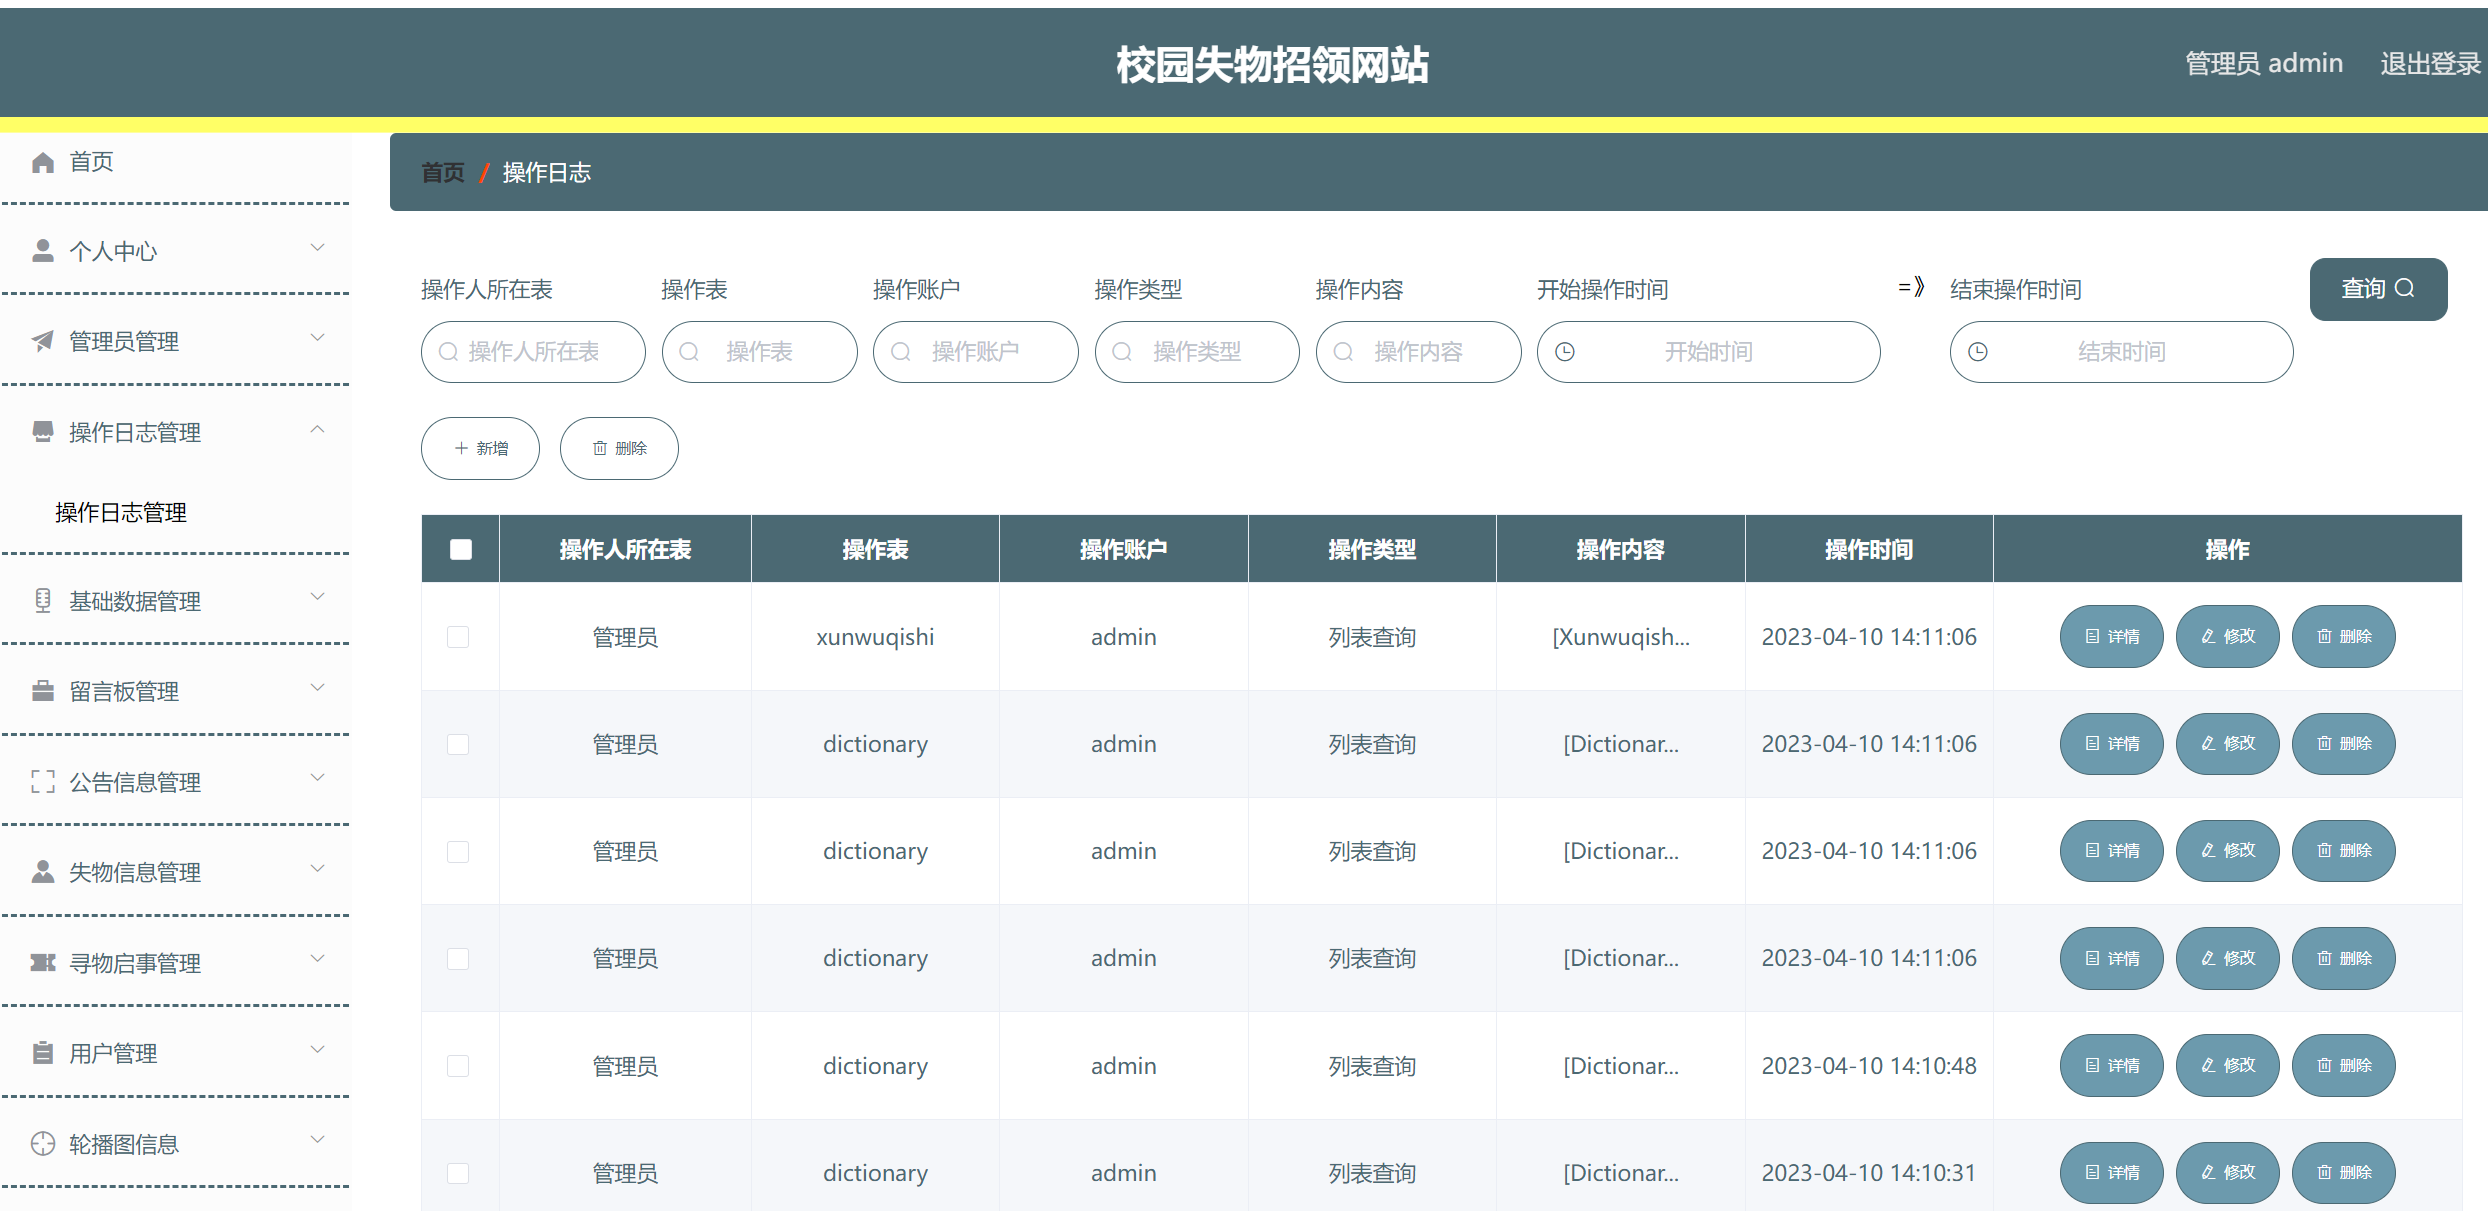Click the paper-plane icon next to 管理员管理

click(x=42, y=342)
